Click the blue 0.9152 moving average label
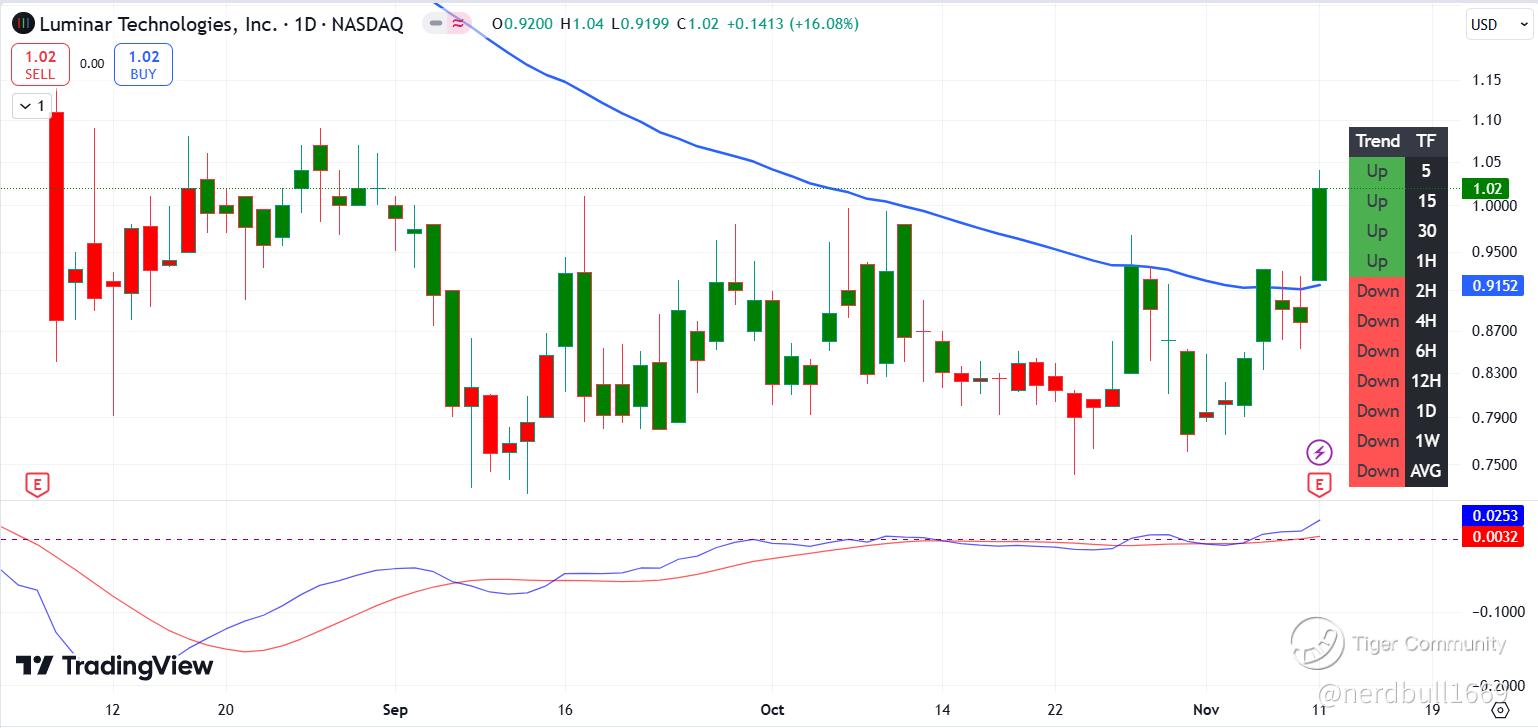The width and height of the screenshot is (1538, 728). 1492,285
